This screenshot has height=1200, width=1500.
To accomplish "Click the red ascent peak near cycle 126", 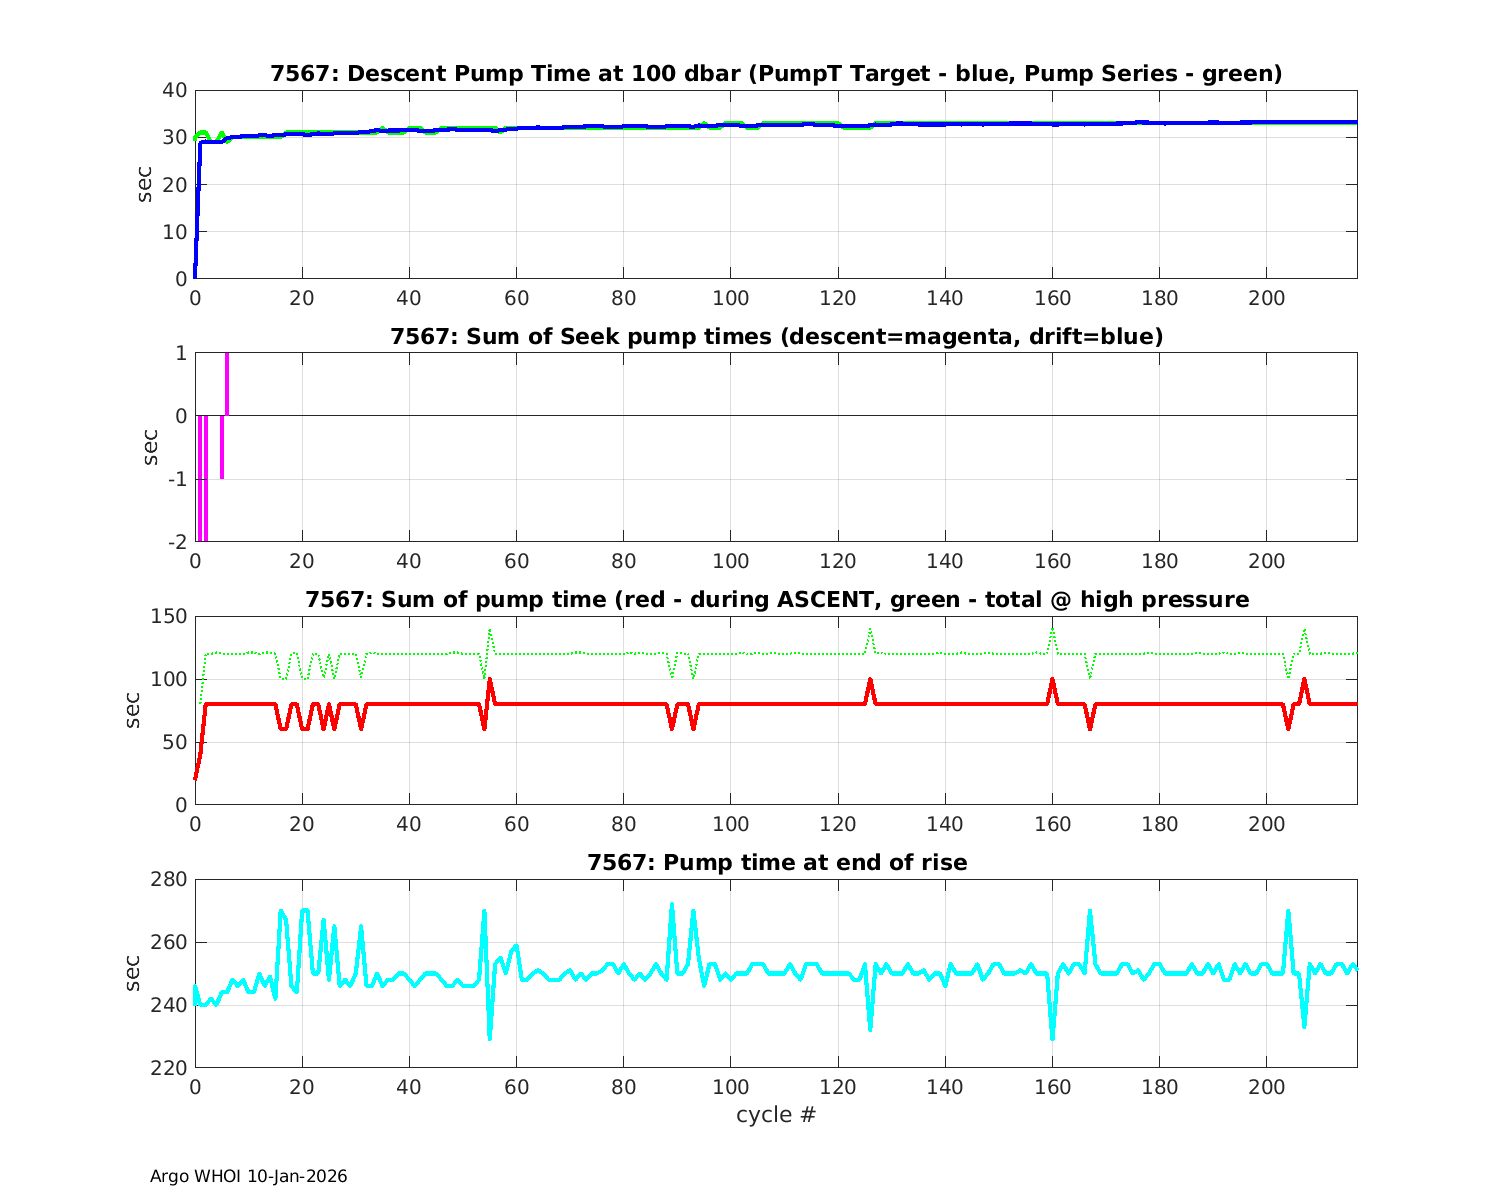I will (870, 681).
